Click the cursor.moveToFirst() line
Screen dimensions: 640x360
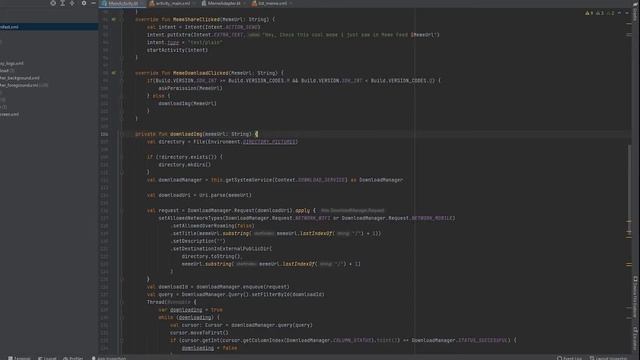[x=199, y=333]
